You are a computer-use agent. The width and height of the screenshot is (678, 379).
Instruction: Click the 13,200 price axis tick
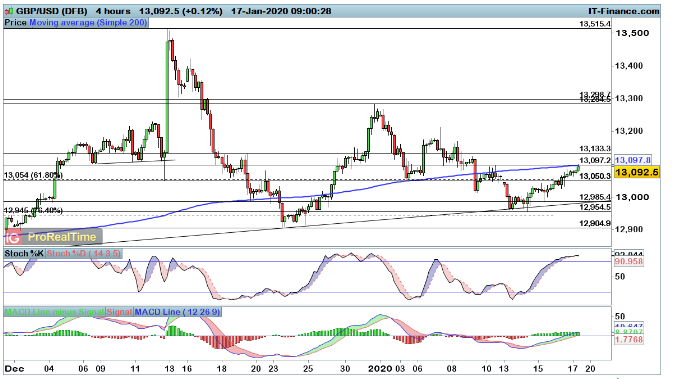[x=629, y=131]
